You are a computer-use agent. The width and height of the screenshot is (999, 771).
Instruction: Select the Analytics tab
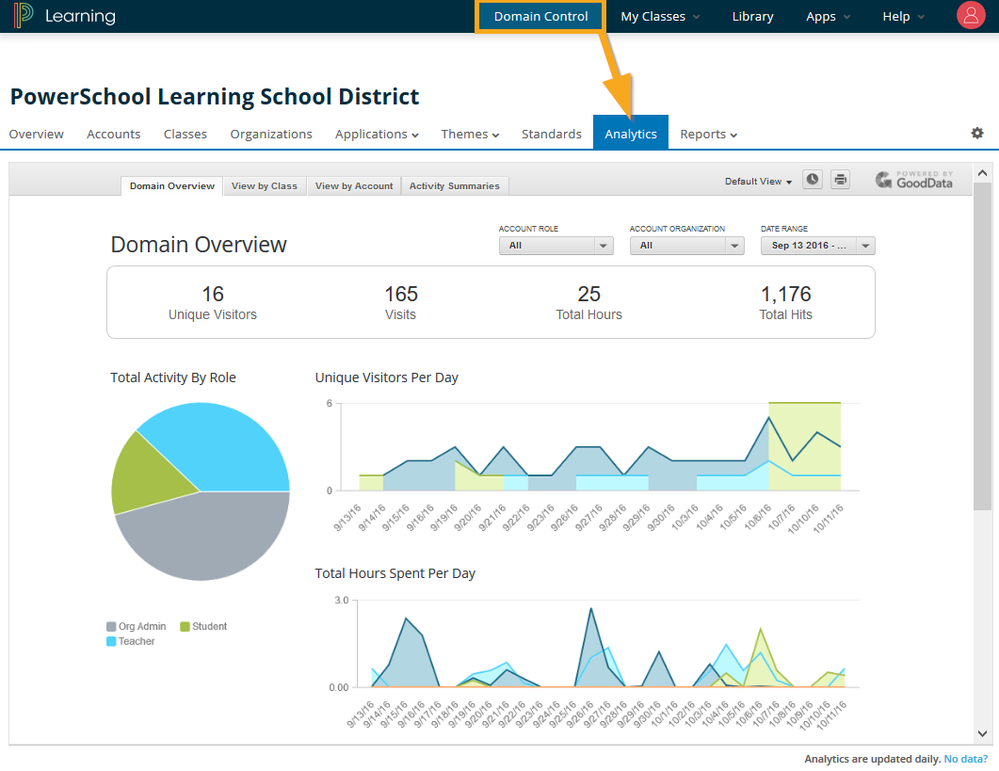(x=630, y=133)
